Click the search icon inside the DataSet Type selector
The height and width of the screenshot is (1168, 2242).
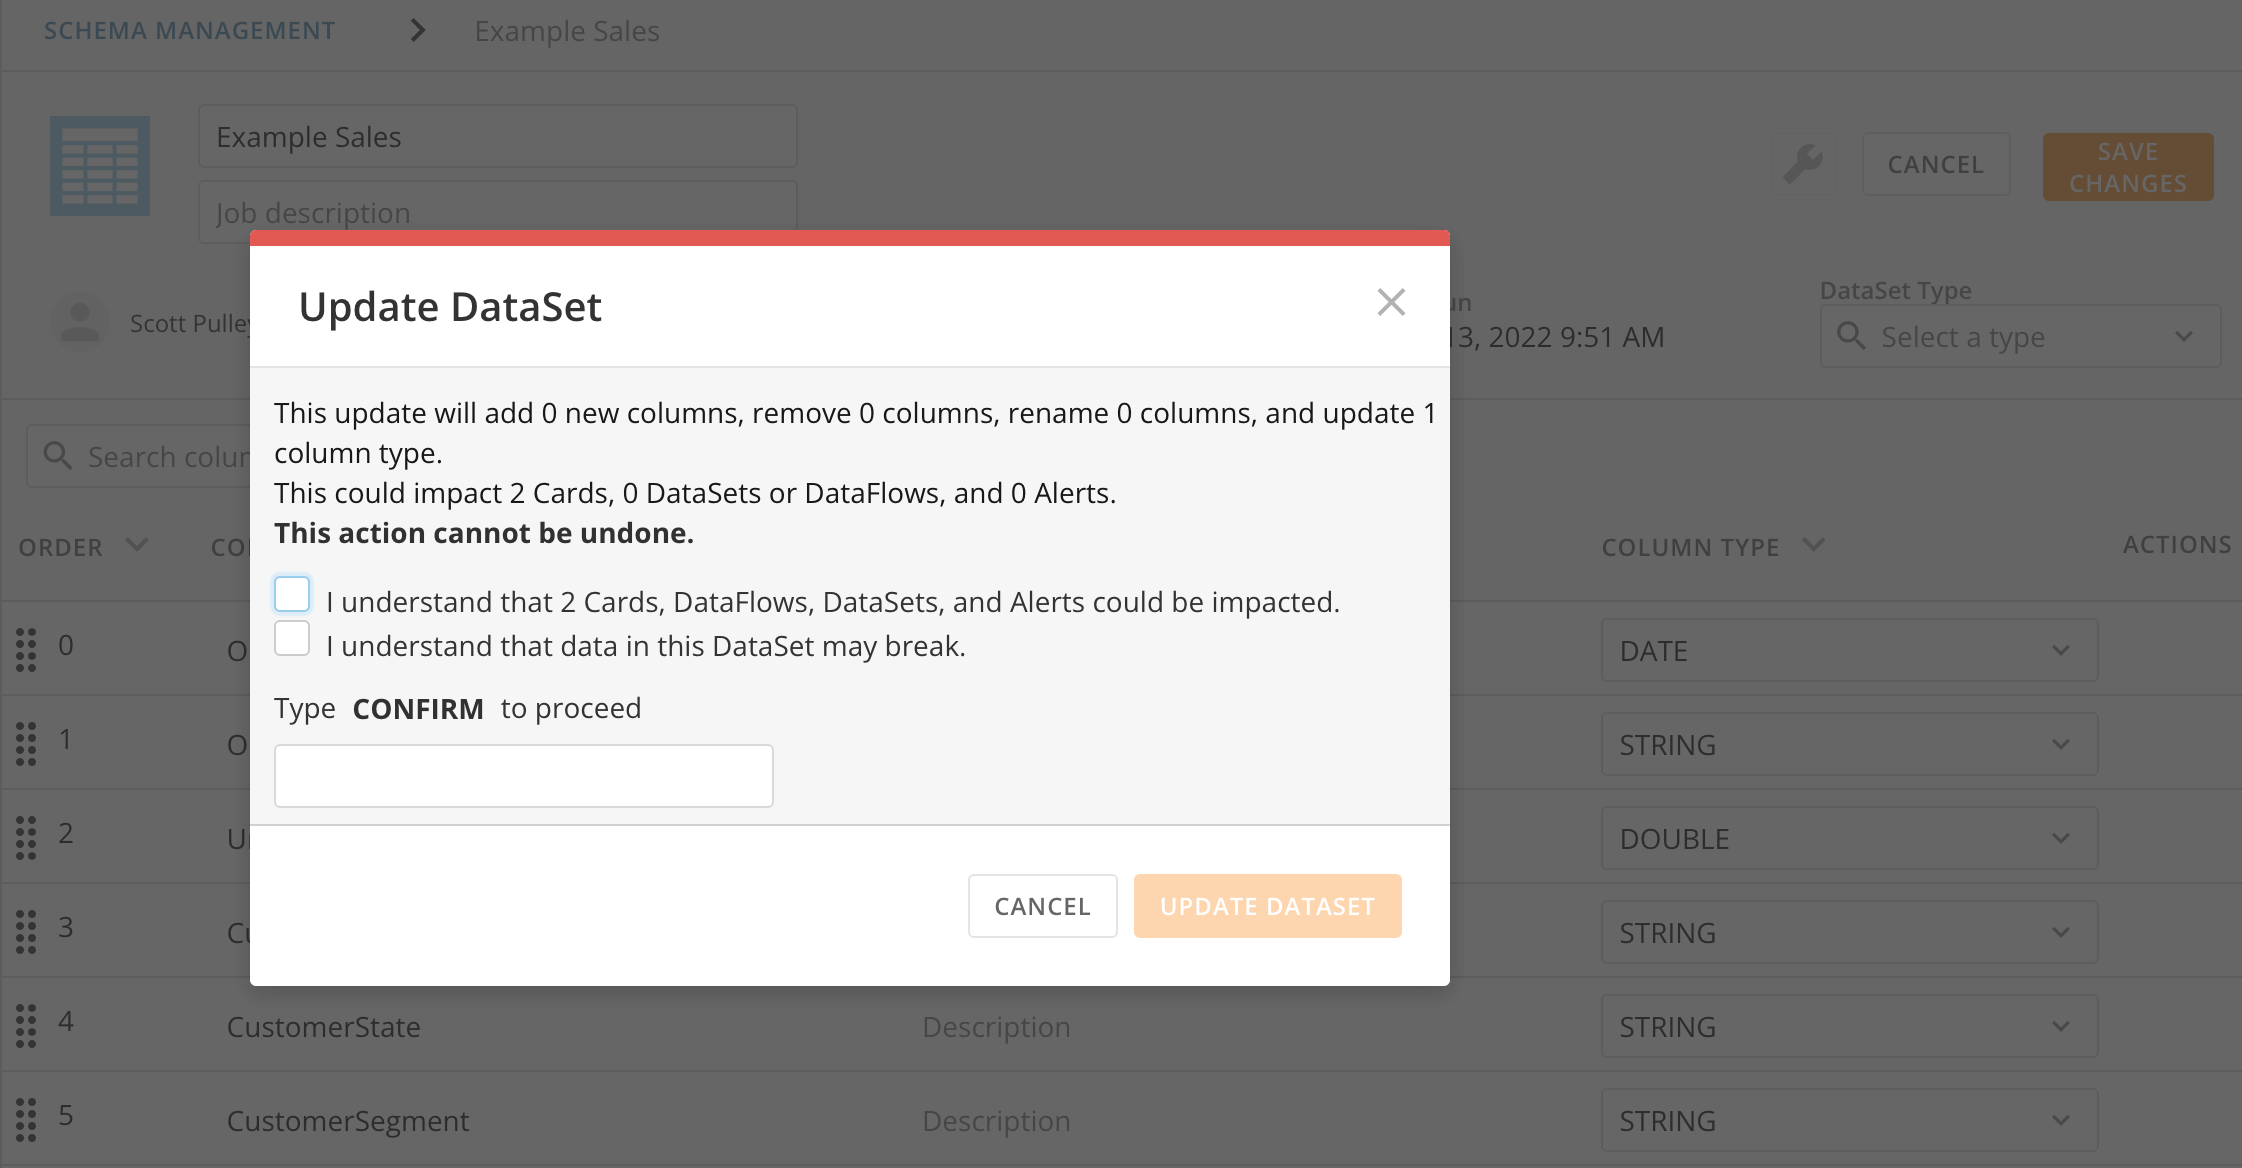(x=1852, y=337)
